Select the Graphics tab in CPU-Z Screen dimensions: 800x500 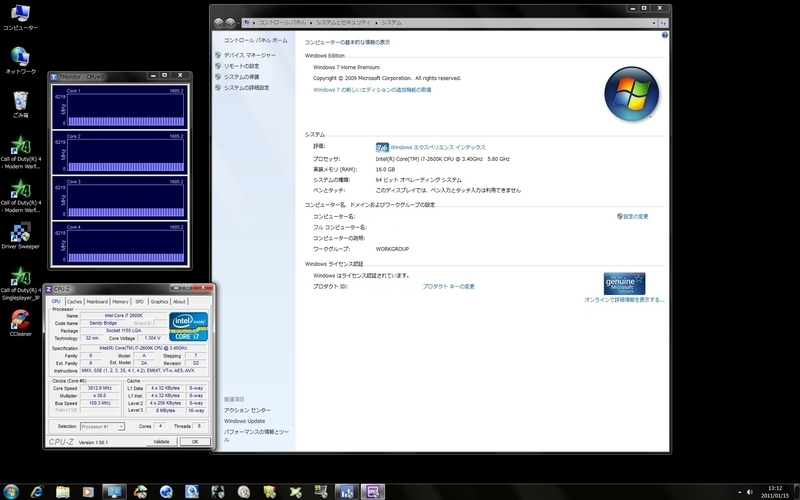(159, 302)
